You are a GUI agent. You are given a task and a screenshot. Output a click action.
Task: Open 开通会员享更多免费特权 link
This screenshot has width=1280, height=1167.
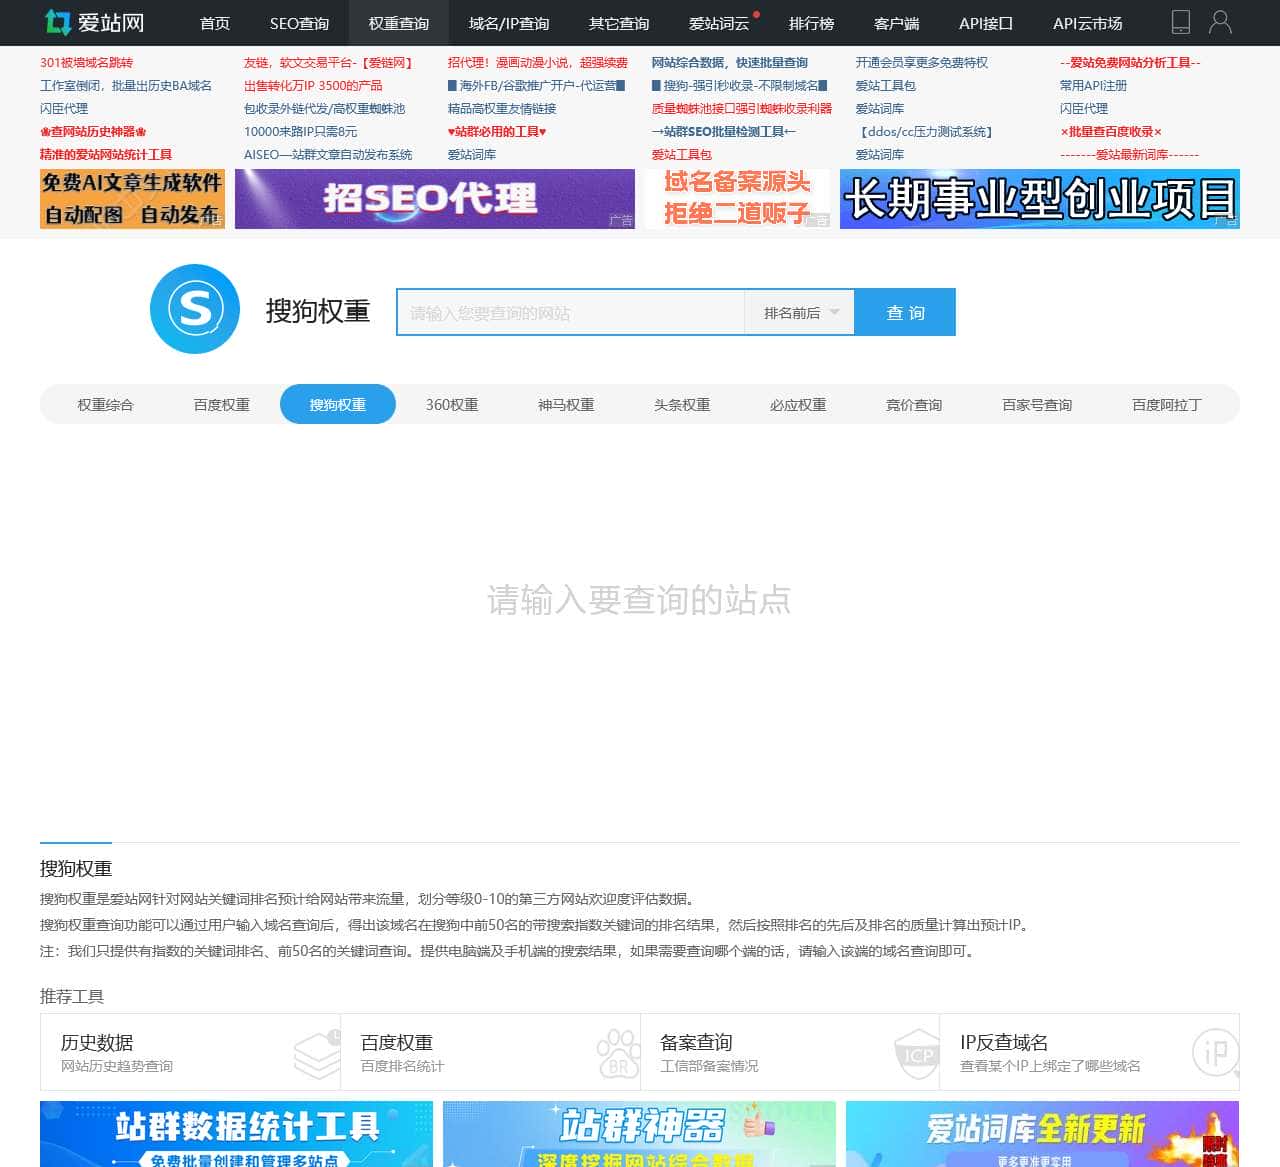922,63
